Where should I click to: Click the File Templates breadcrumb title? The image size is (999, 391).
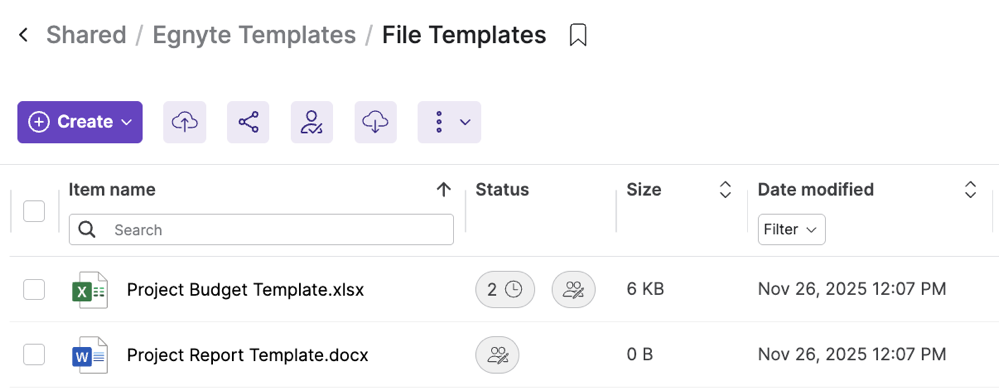pyautogui.click(x=464, y=35)
